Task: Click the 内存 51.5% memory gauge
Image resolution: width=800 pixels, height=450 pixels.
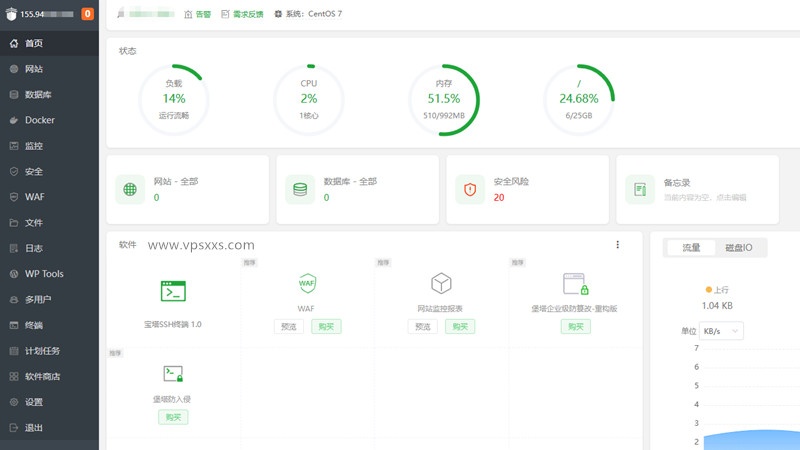Action: 444,99
